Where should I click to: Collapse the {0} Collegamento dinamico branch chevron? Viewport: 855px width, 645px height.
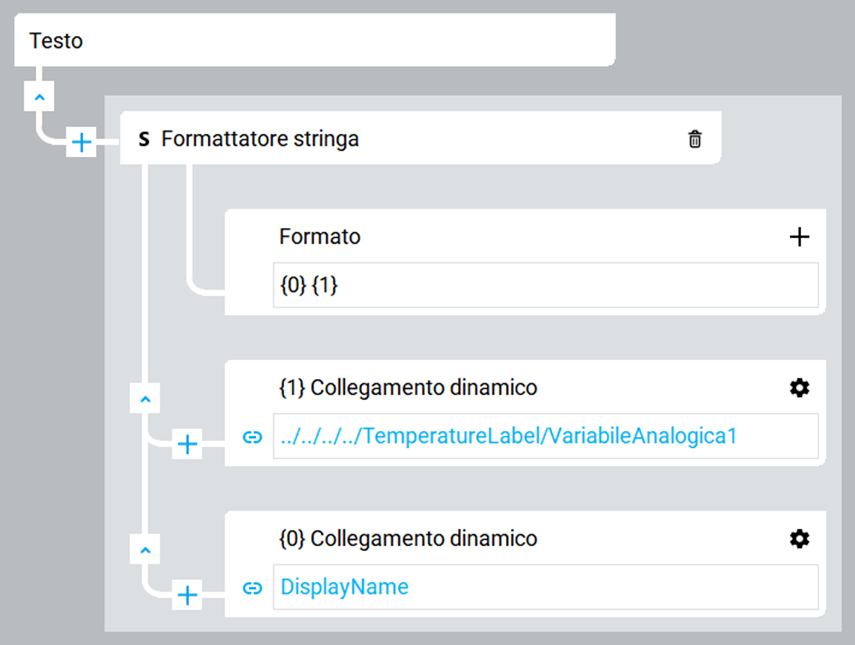click(145, 550)
